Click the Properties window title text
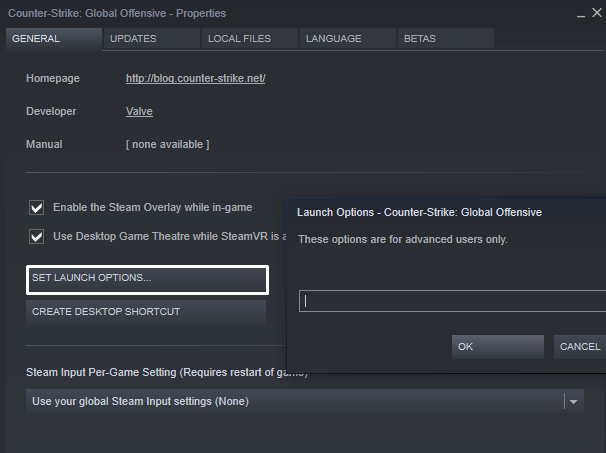The width and height of the screenshot is (606, 453). pyautogui.click(x=117, y=13)
